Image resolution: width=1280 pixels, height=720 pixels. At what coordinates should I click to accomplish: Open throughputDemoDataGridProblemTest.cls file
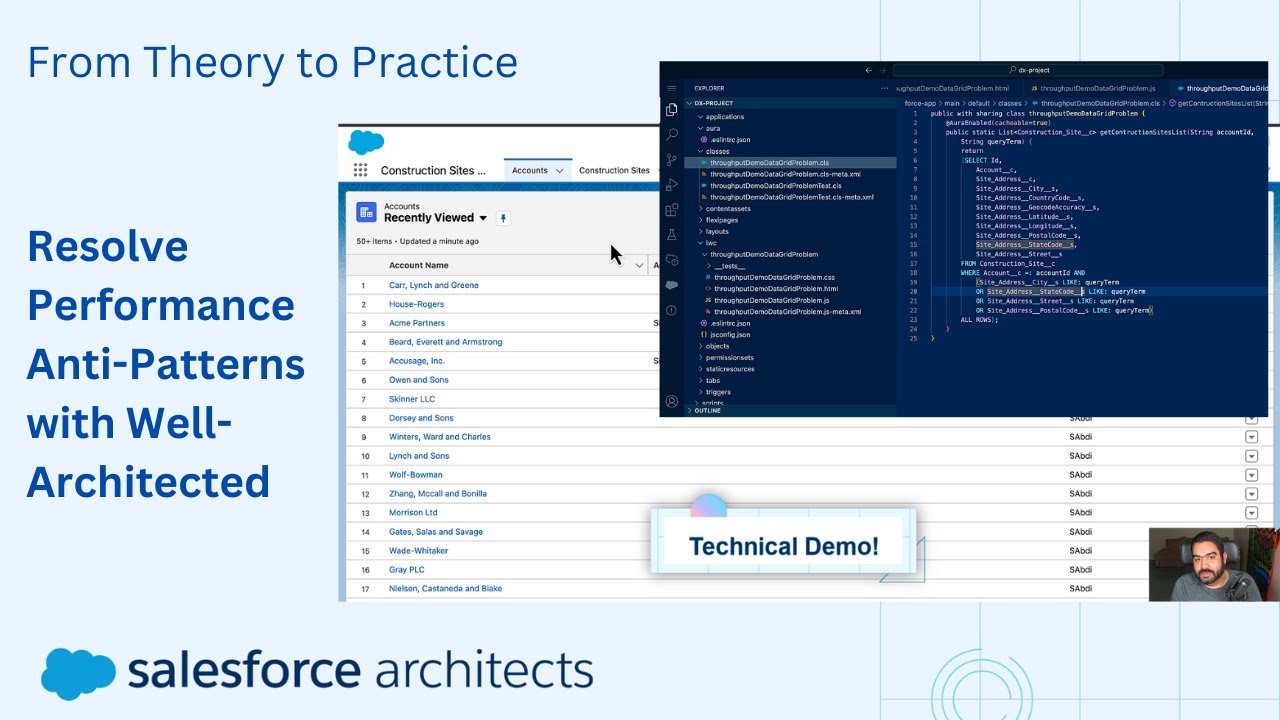click(x=775, y=186)
